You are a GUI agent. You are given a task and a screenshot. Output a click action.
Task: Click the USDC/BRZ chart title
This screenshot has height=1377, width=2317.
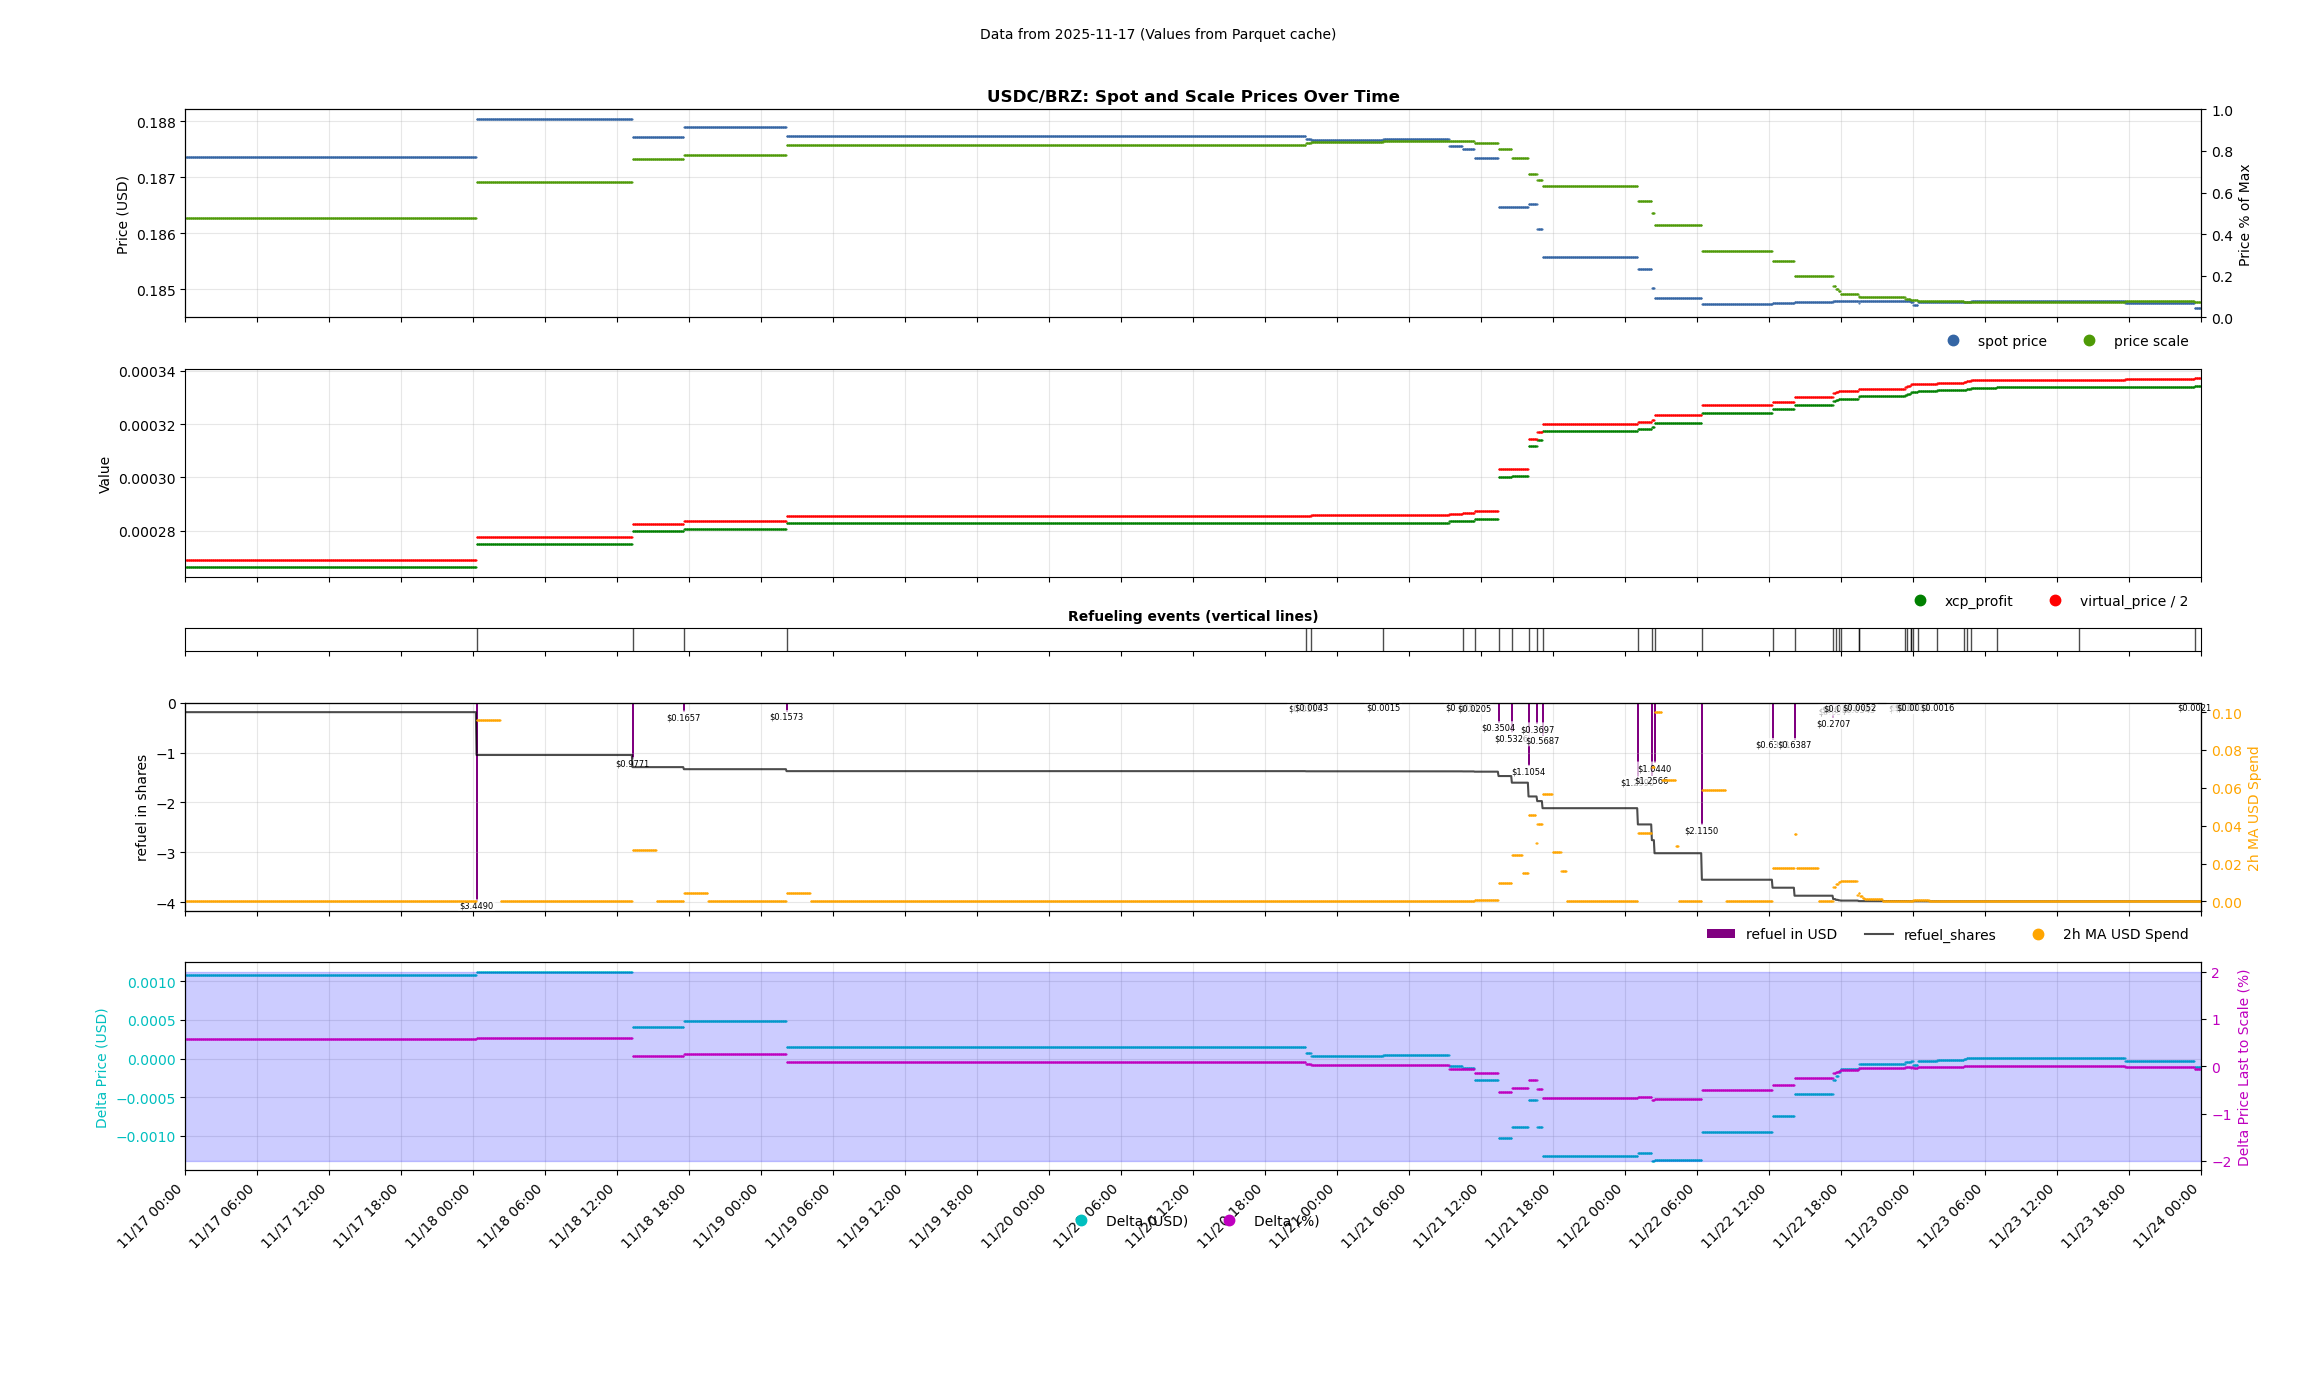tap(1192, 97)
